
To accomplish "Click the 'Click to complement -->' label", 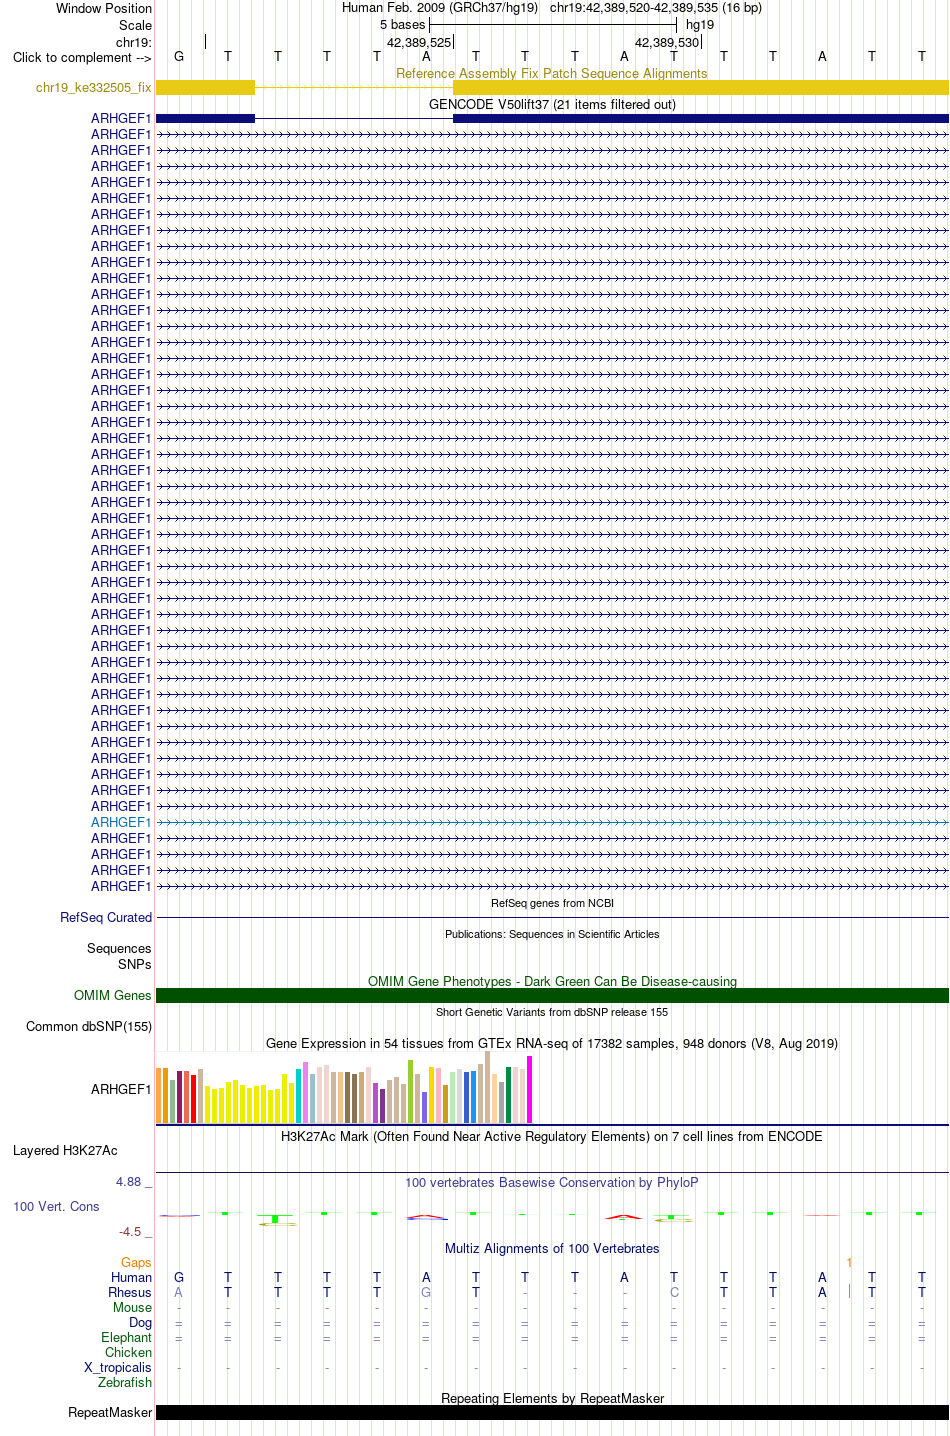I will (82, 57).
